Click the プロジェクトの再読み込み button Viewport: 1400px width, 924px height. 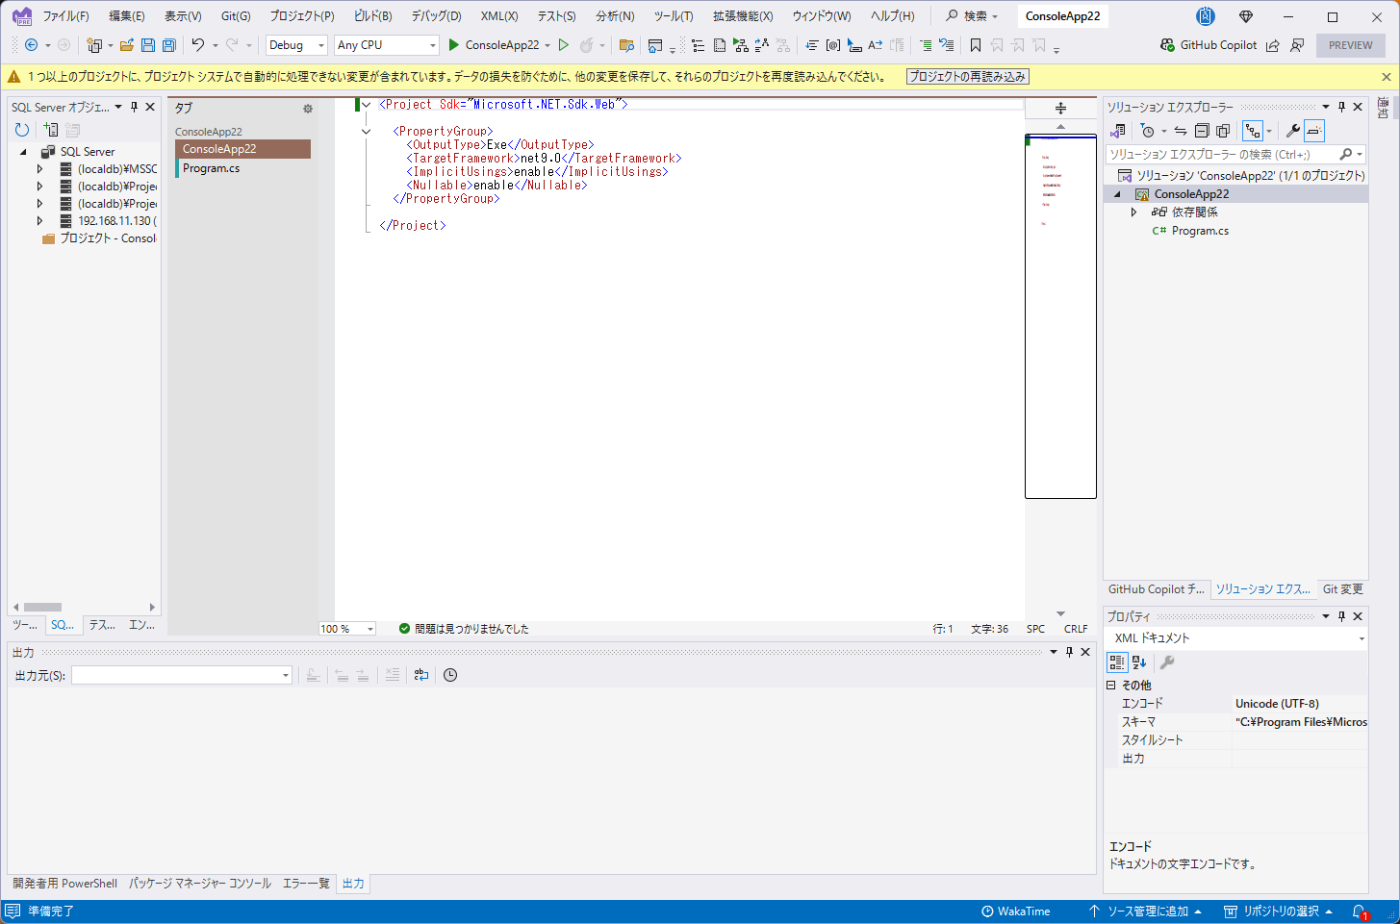pos(967,77)
